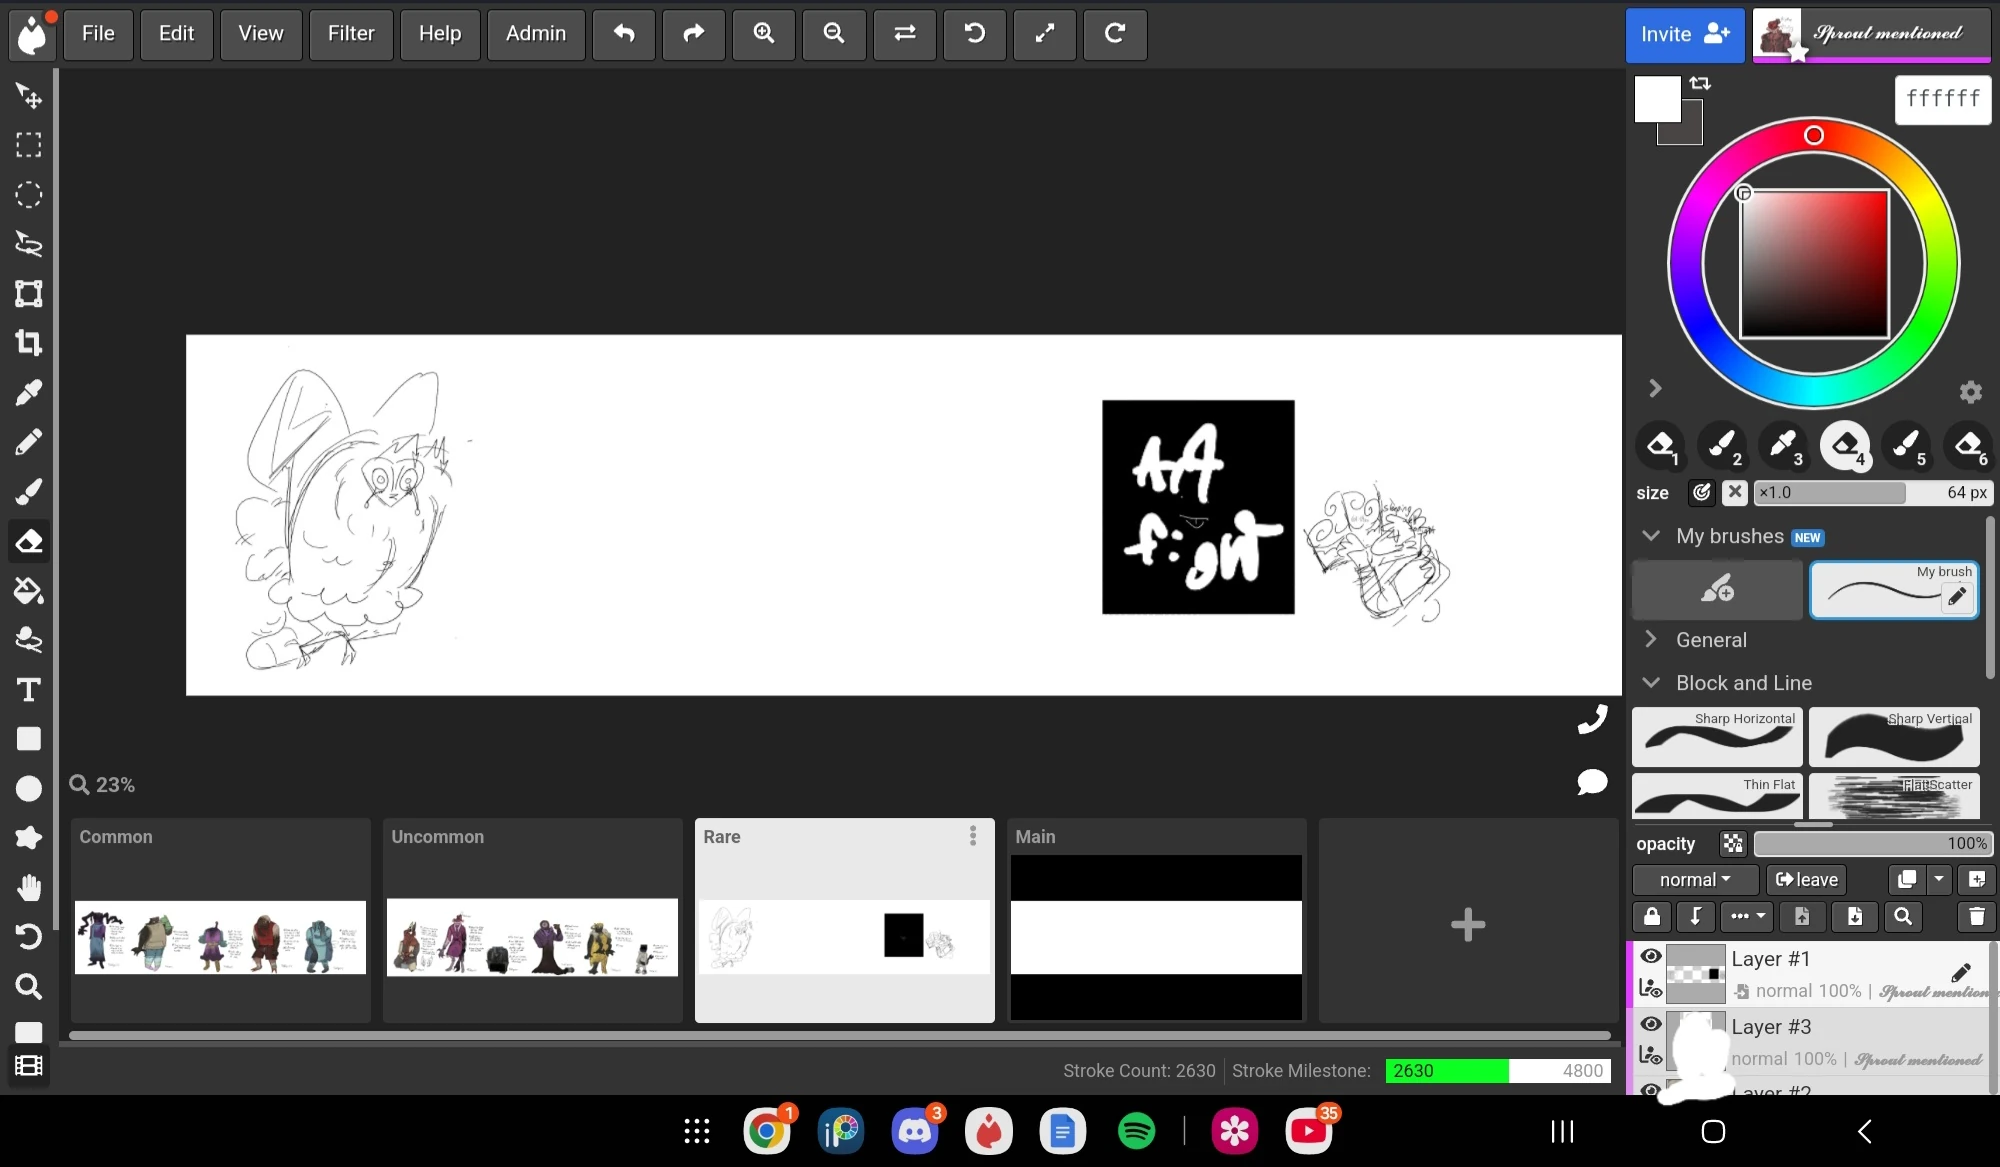This screenshot has height=1167, width=2000.
Task: Open the voice call phone icon
Action: 1592,719
